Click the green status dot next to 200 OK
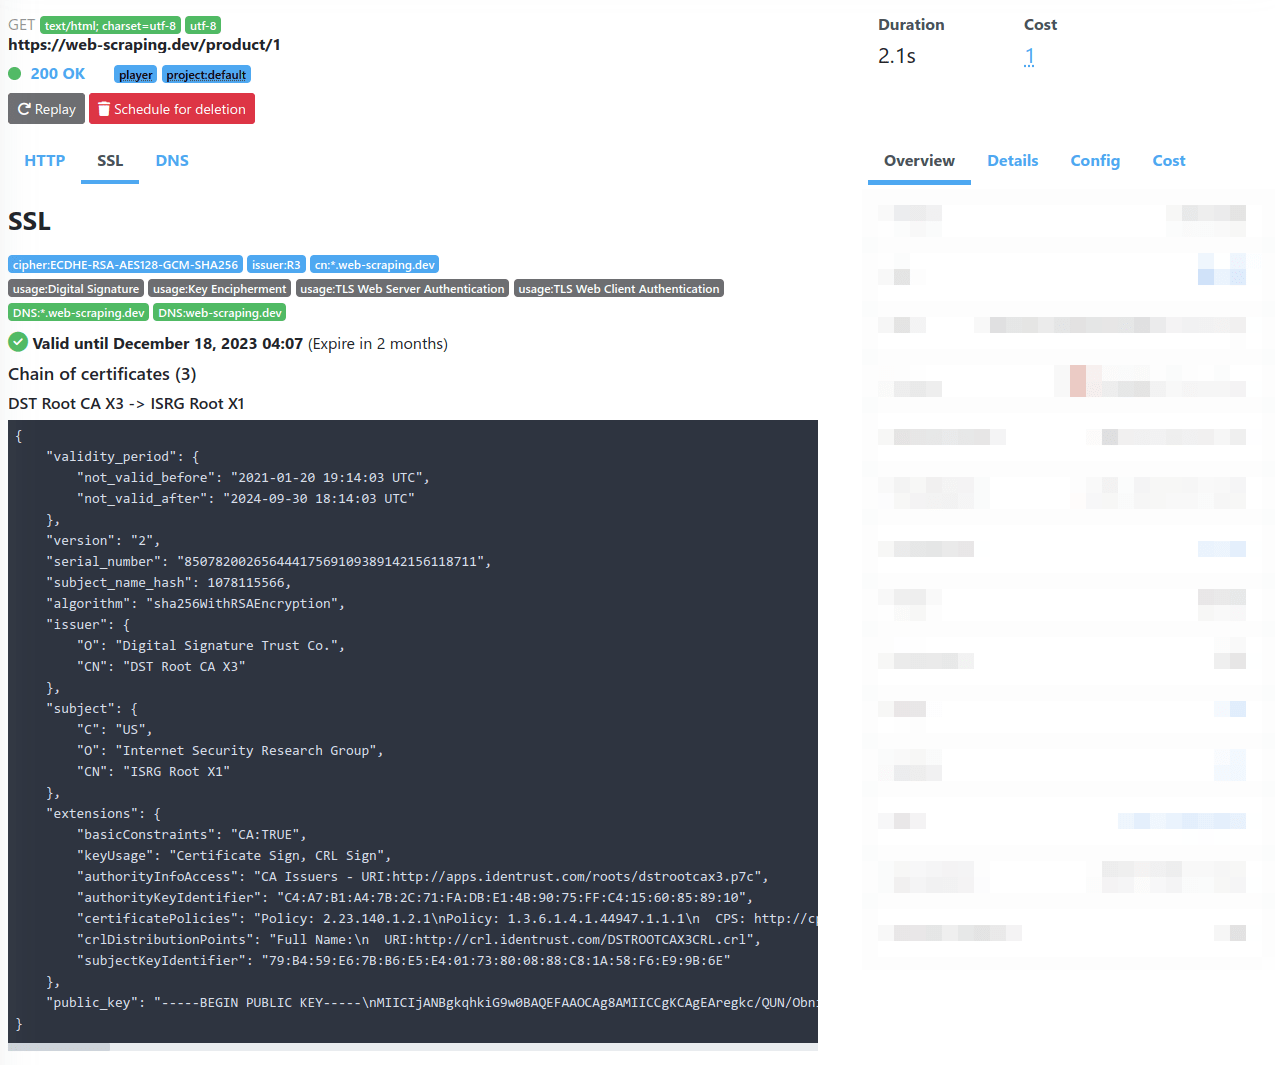1275x1065 pixels. (x=13, y=73)
